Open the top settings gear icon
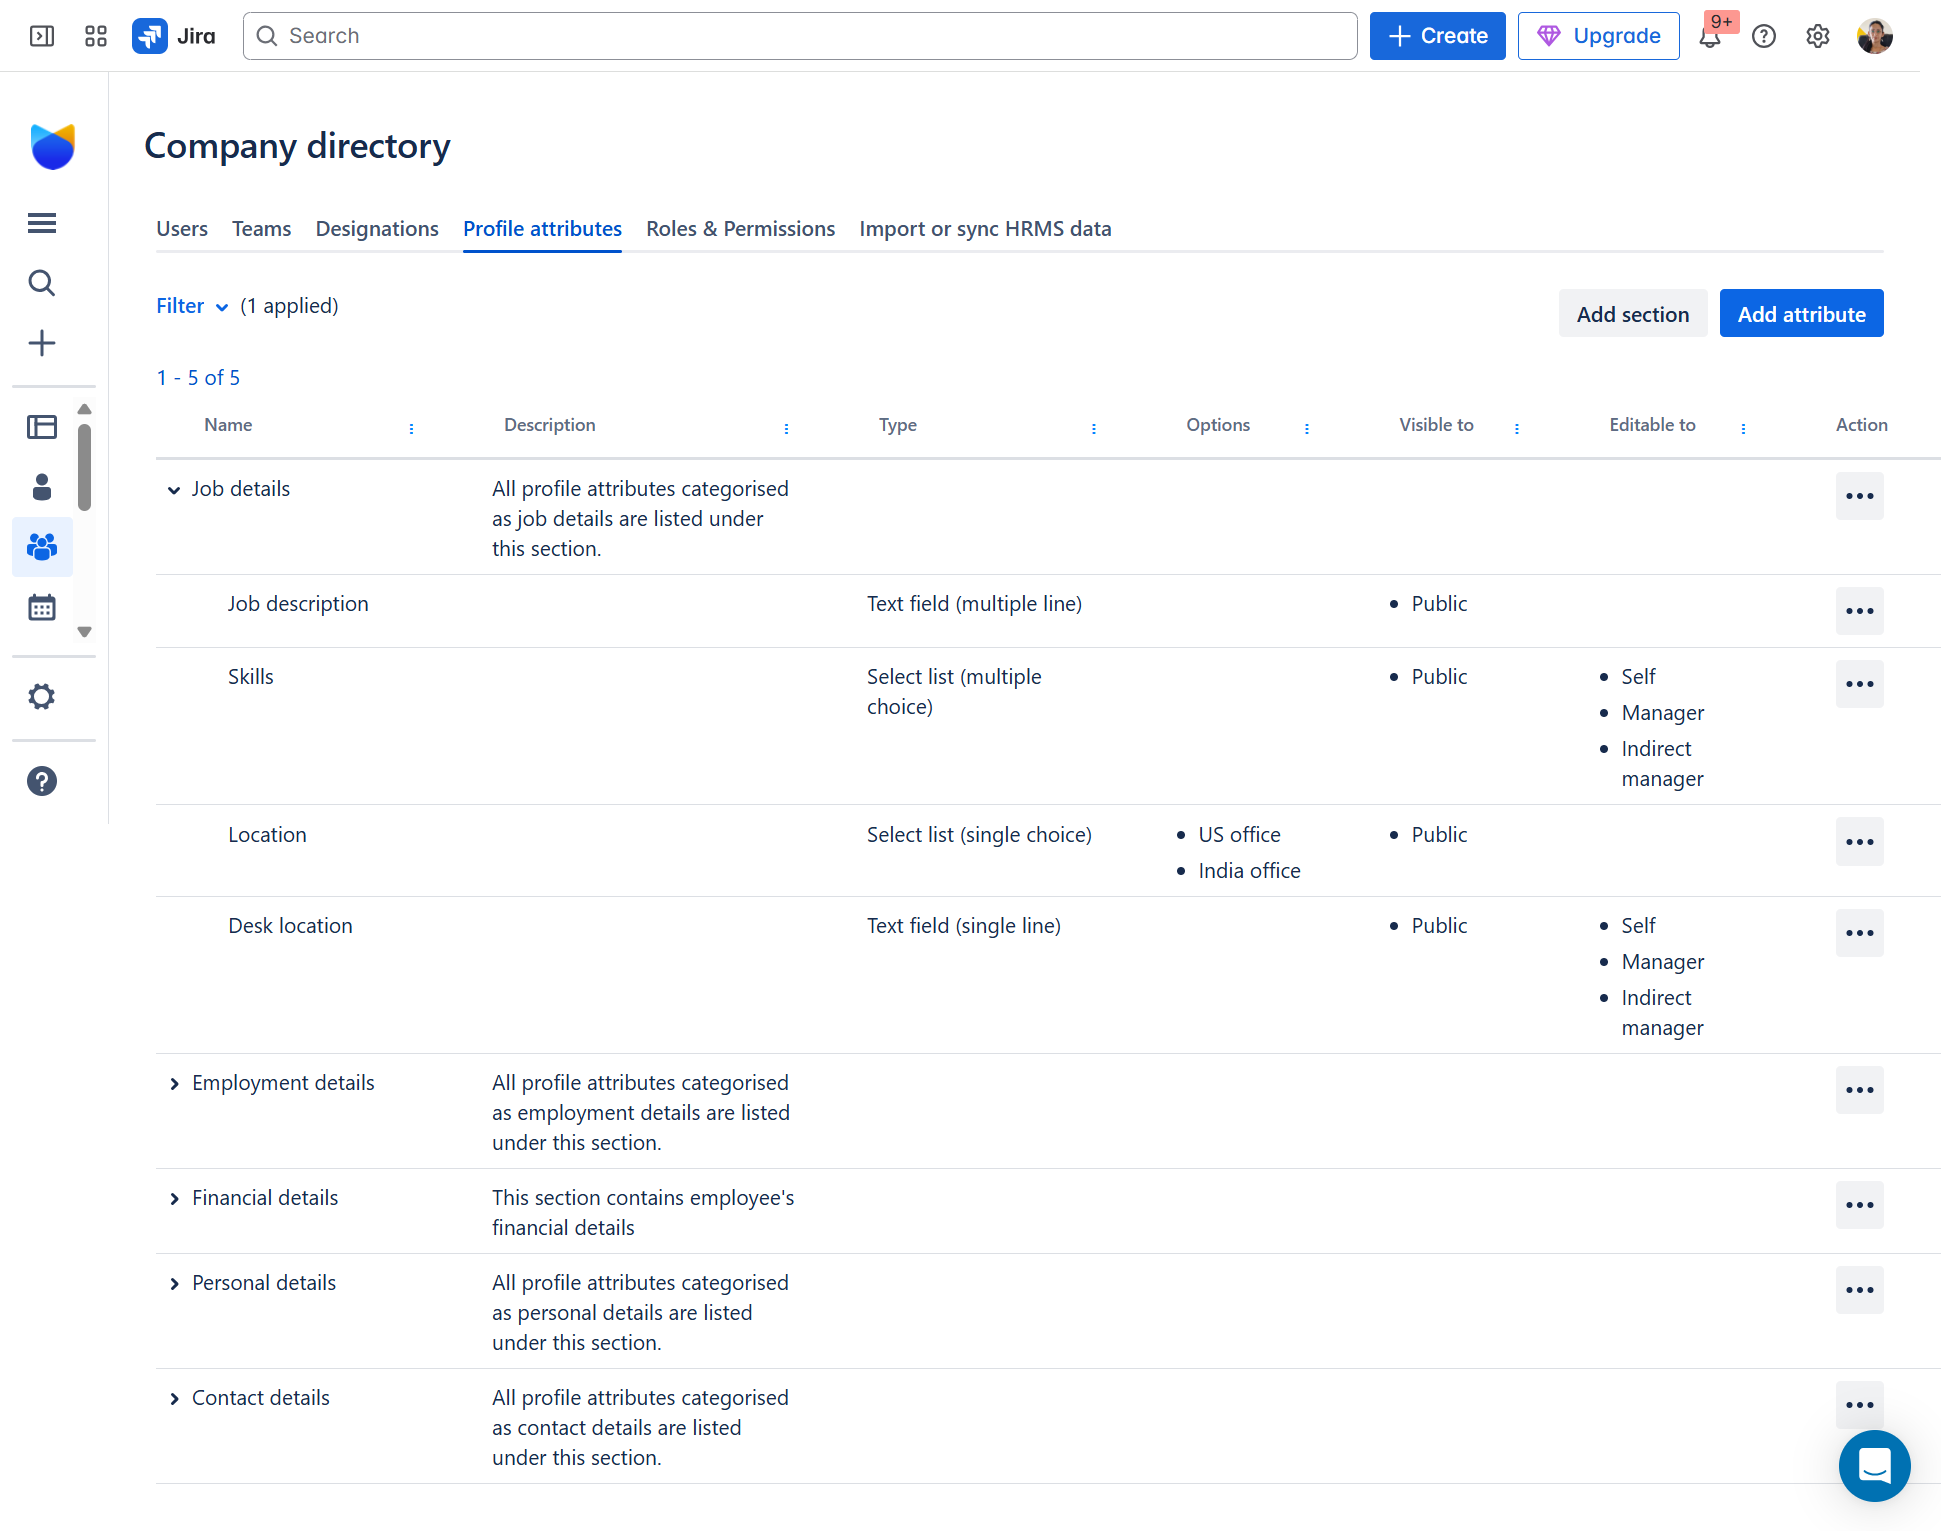 click(1818, 36)
